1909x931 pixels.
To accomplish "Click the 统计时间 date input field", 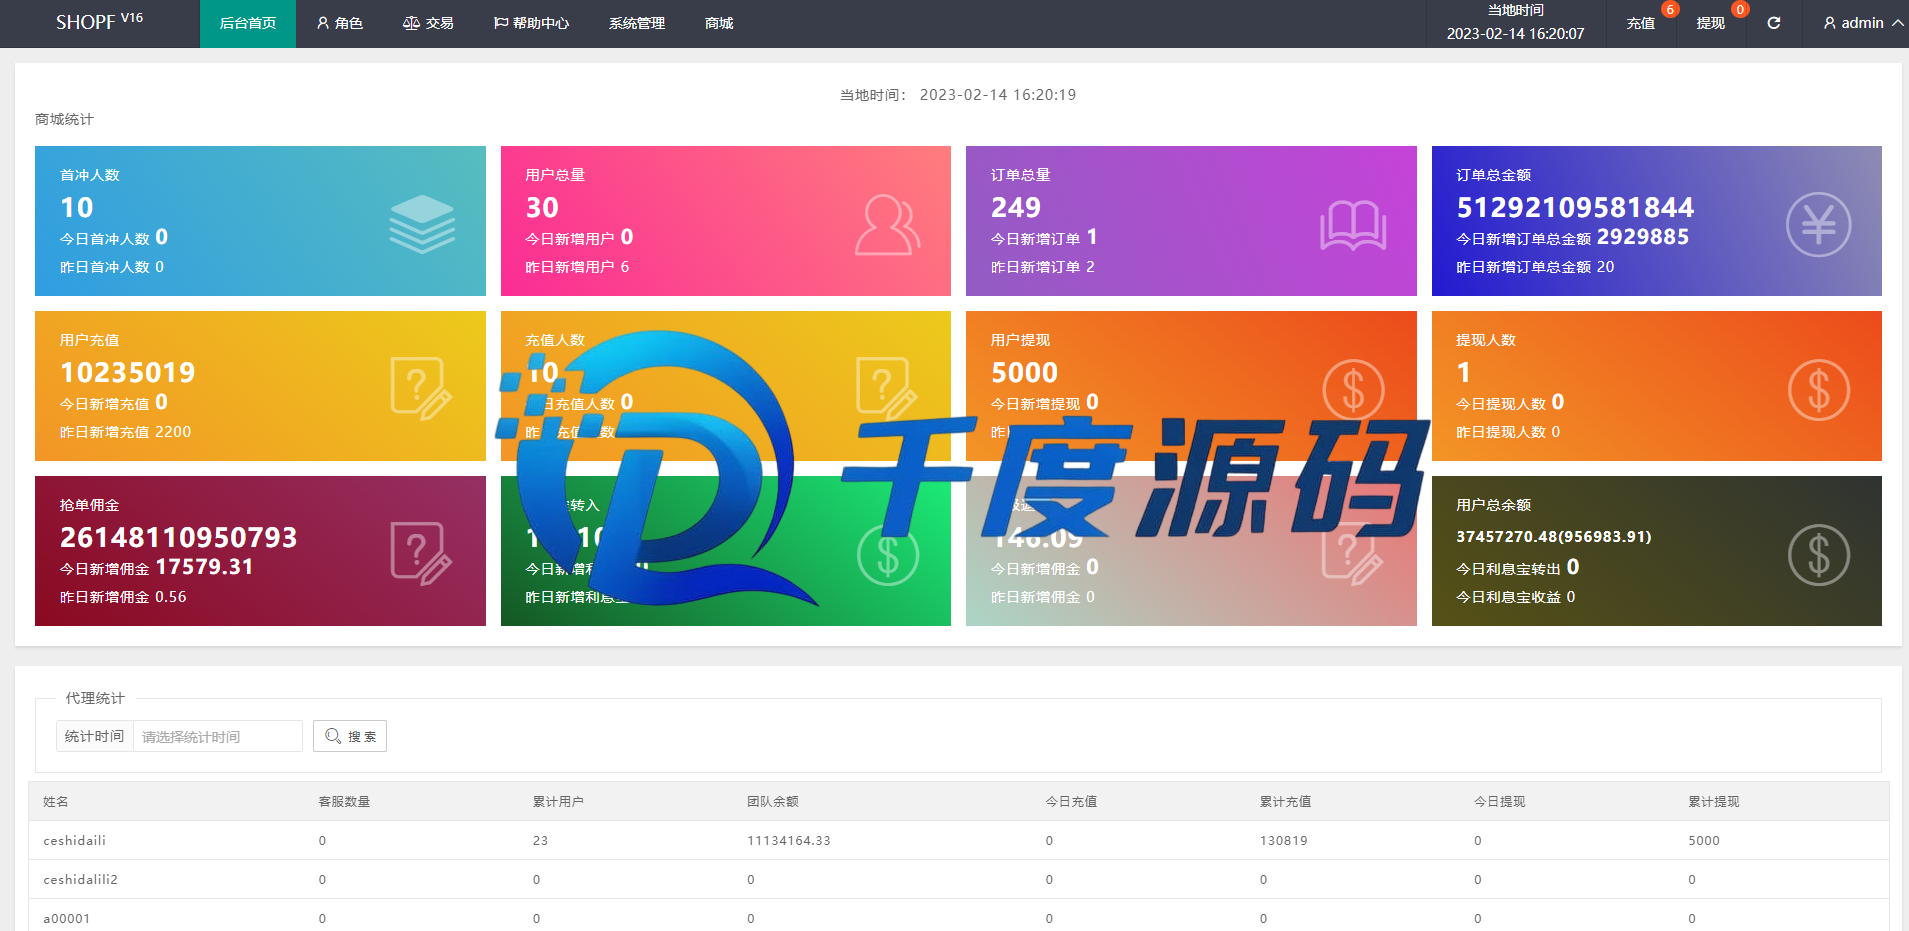I will [217, 736].
